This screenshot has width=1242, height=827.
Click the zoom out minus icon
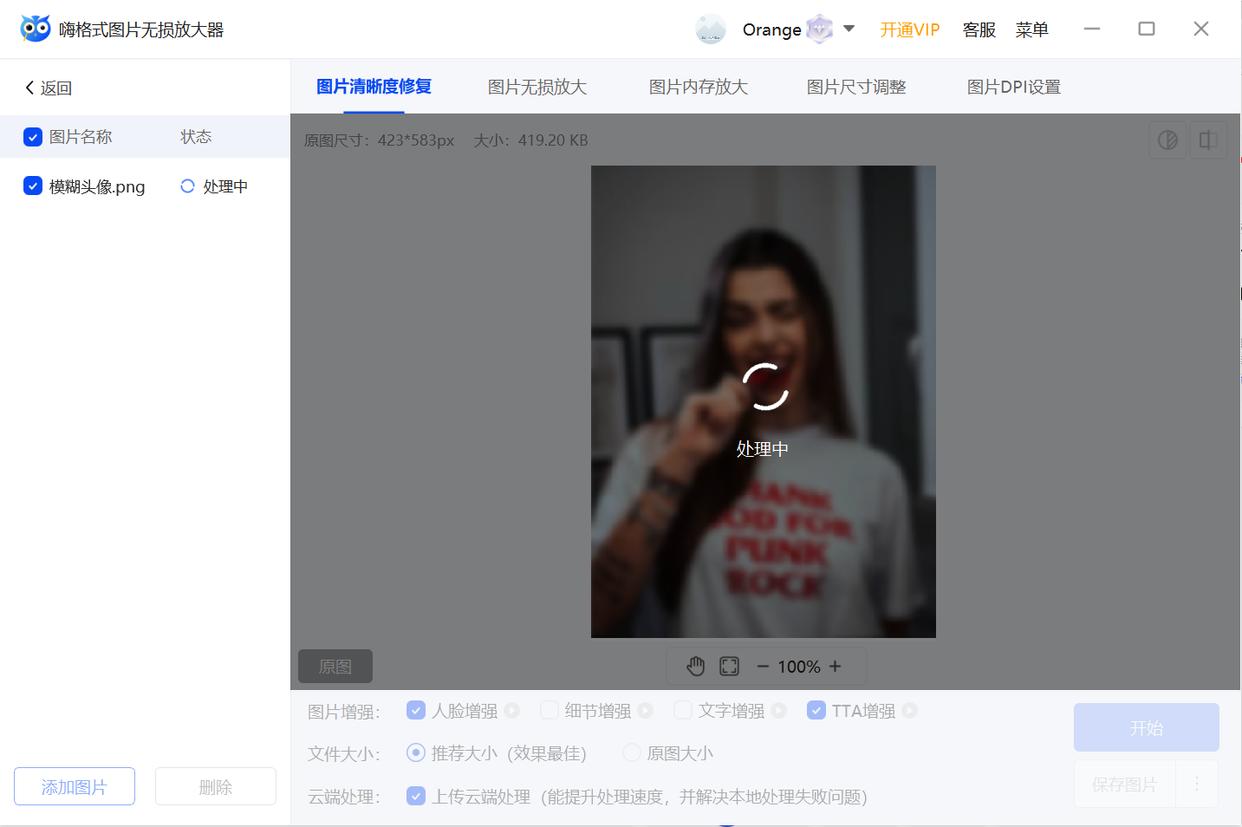762,665
